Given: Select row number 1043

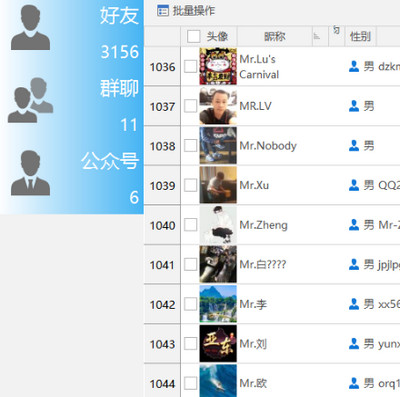Looking at the screenshot, I should (x=162, y=344).
